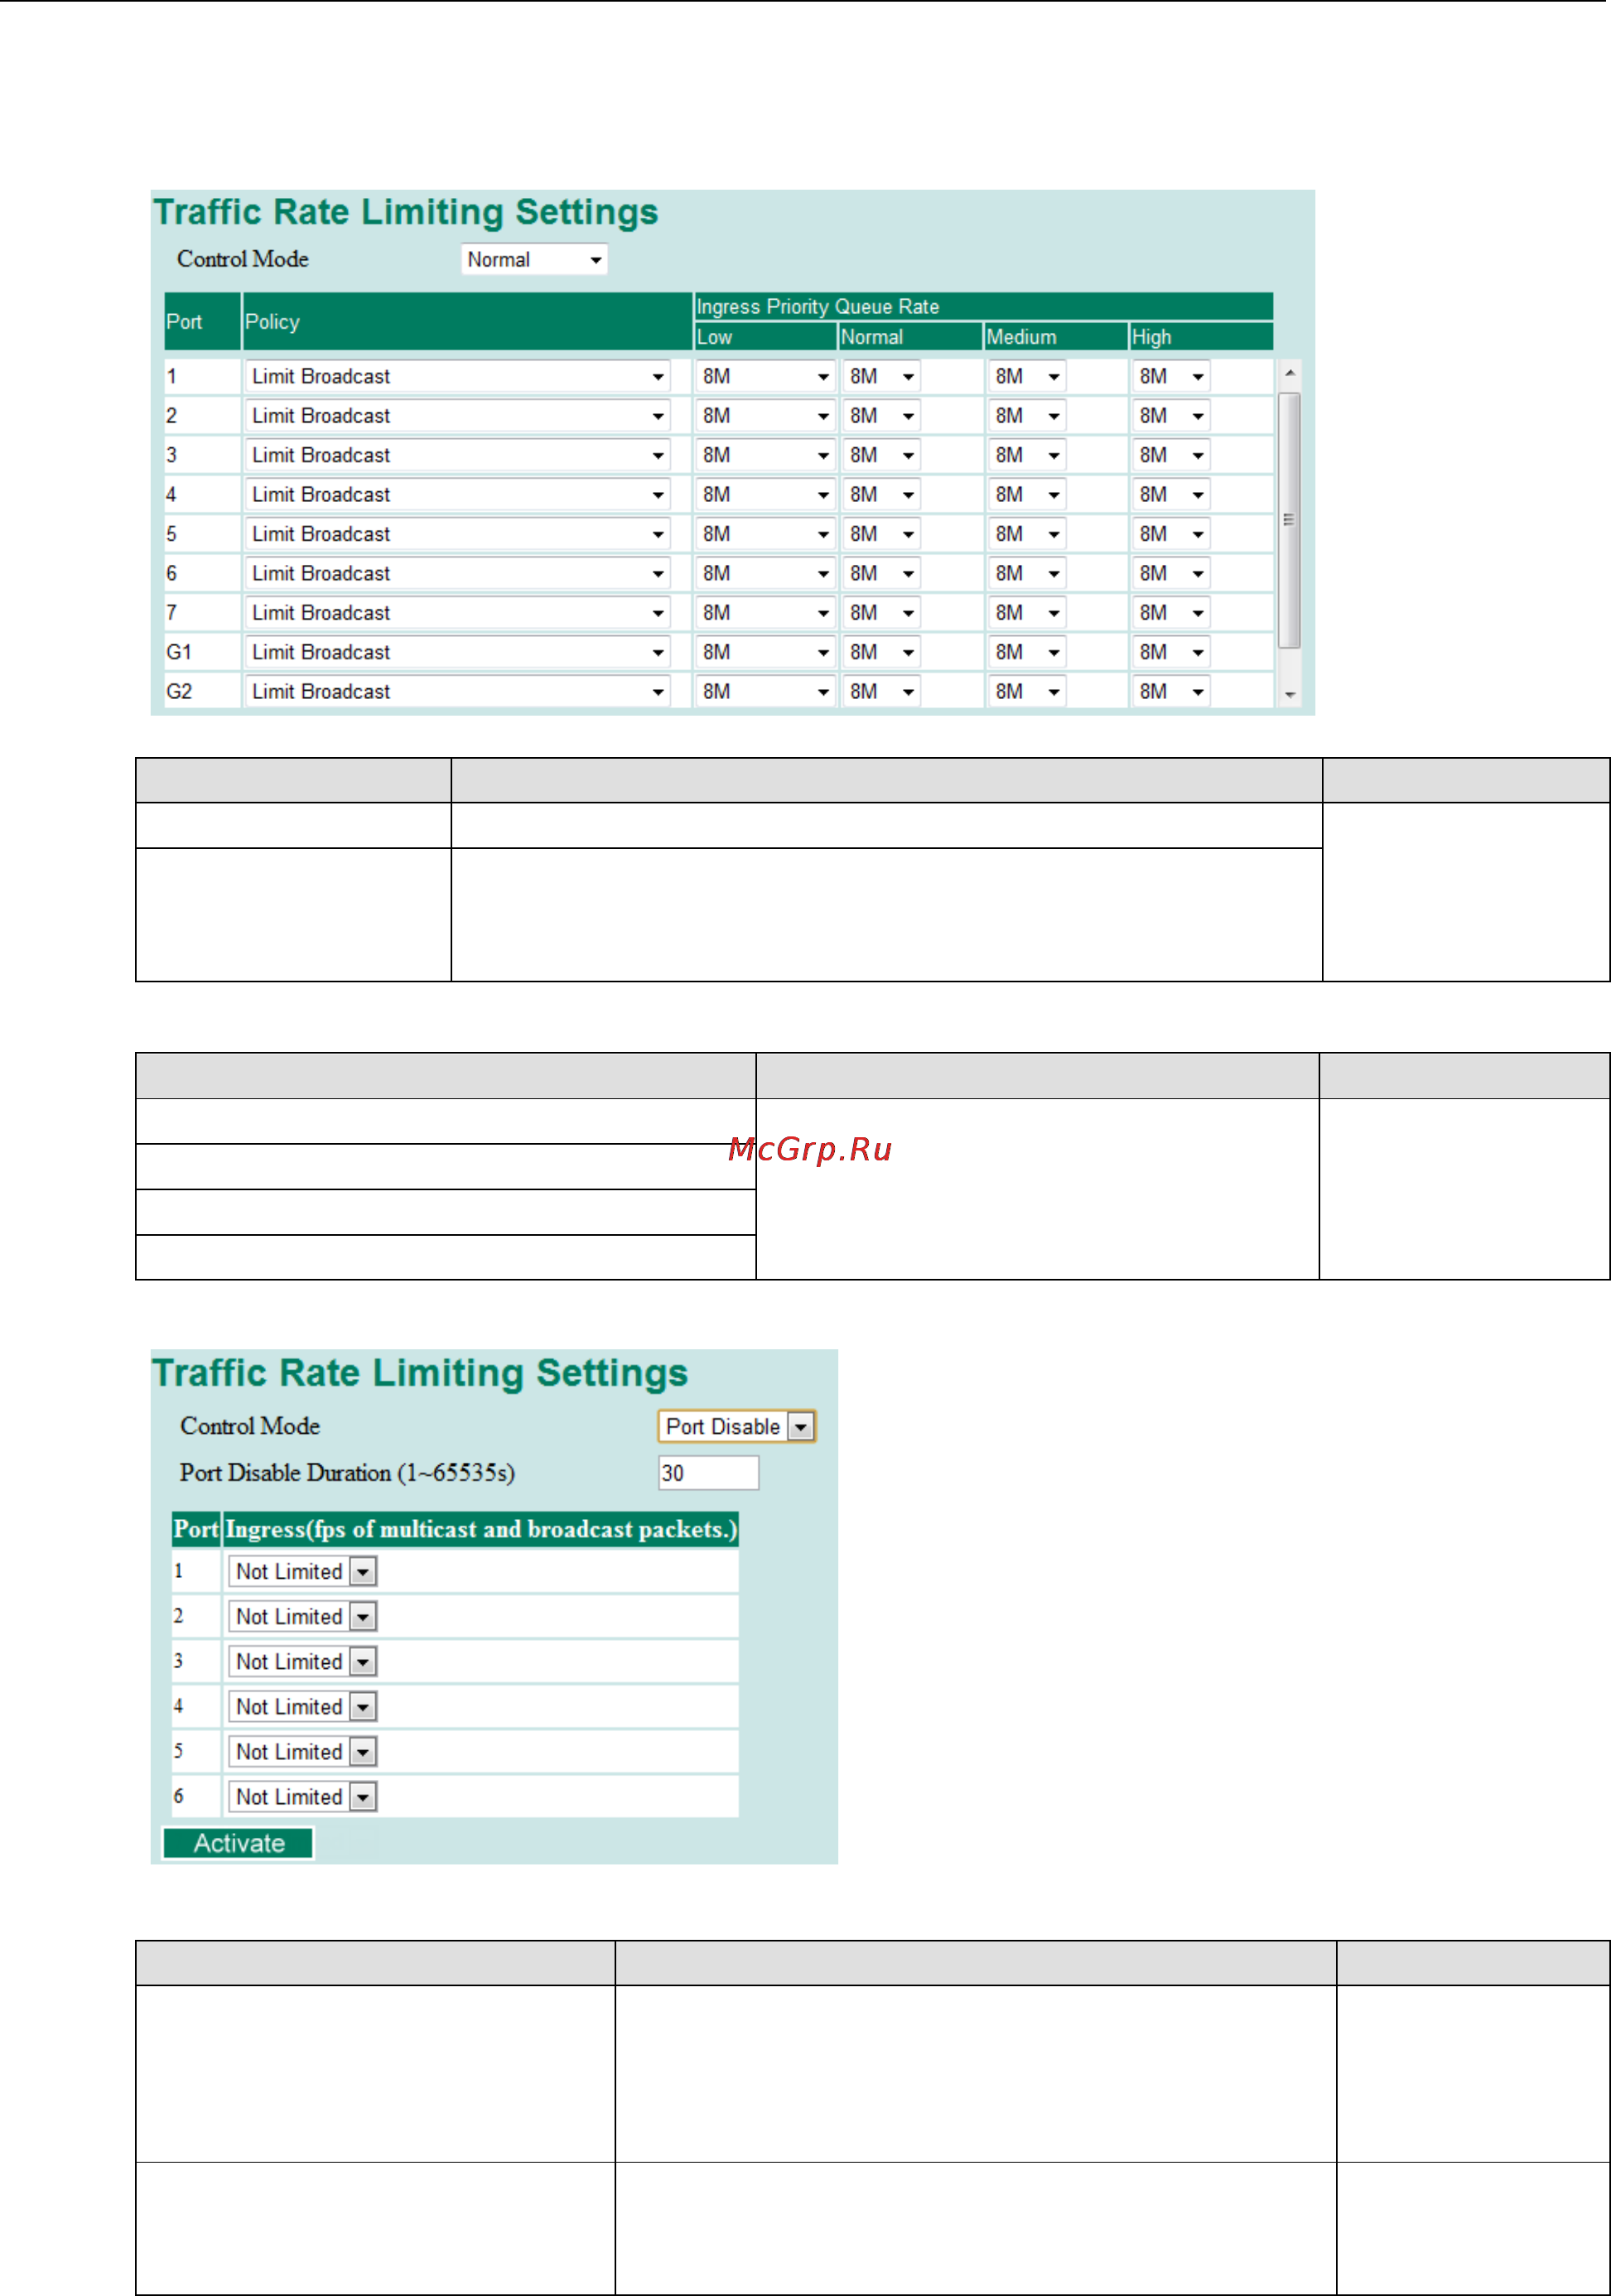The width and height of the screenshot is (1611, 2296).
Task: Open the Ingress Not Limited dropdown for port 1
Action: click(302, 1573)
